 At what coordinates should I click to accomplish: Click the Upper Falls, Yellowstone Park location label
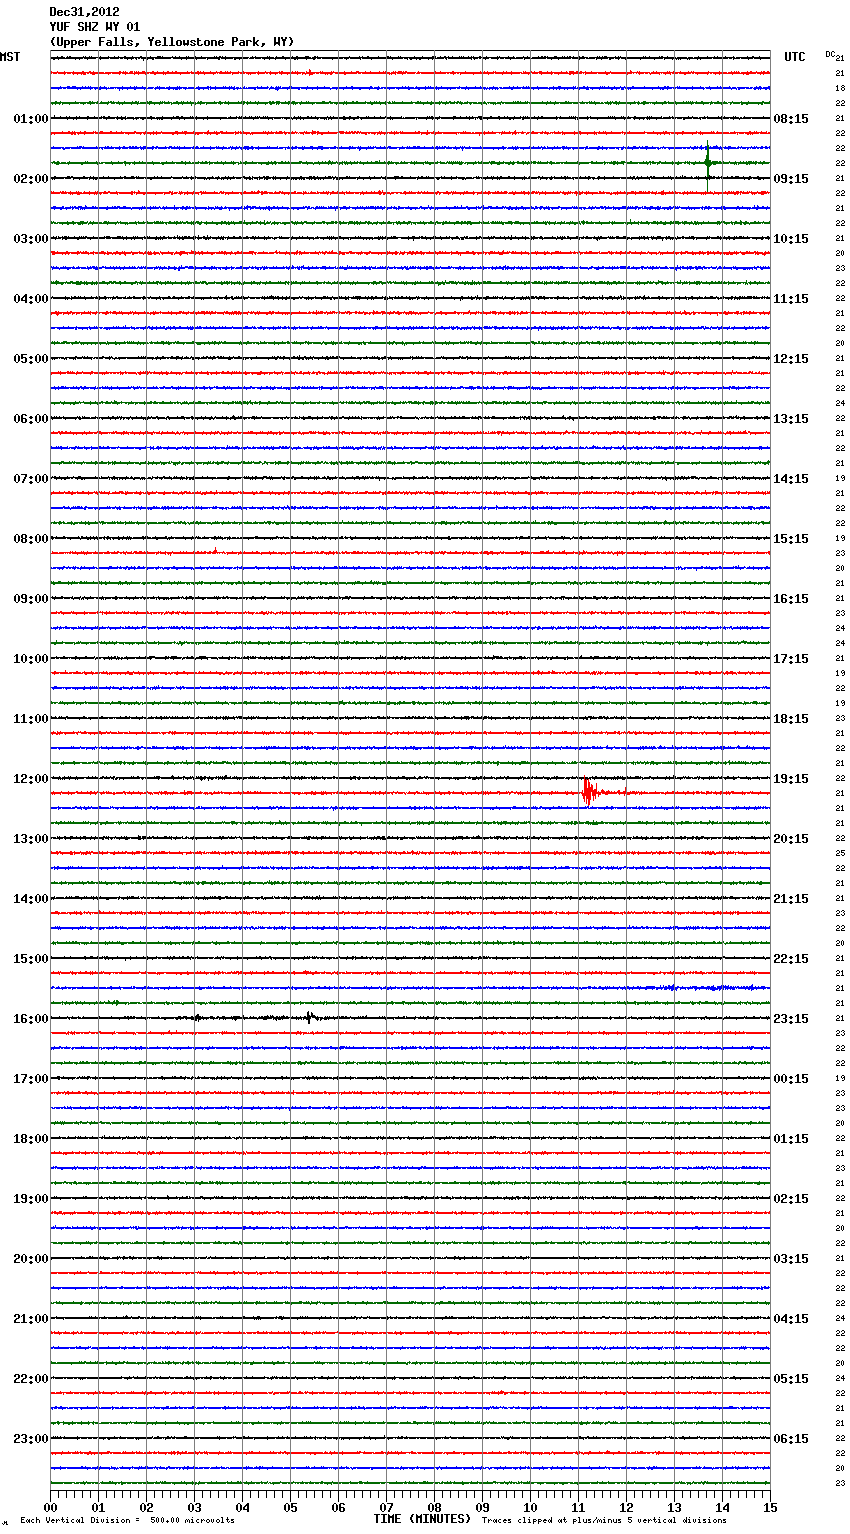pyautogui.click(x=172, y=42)
